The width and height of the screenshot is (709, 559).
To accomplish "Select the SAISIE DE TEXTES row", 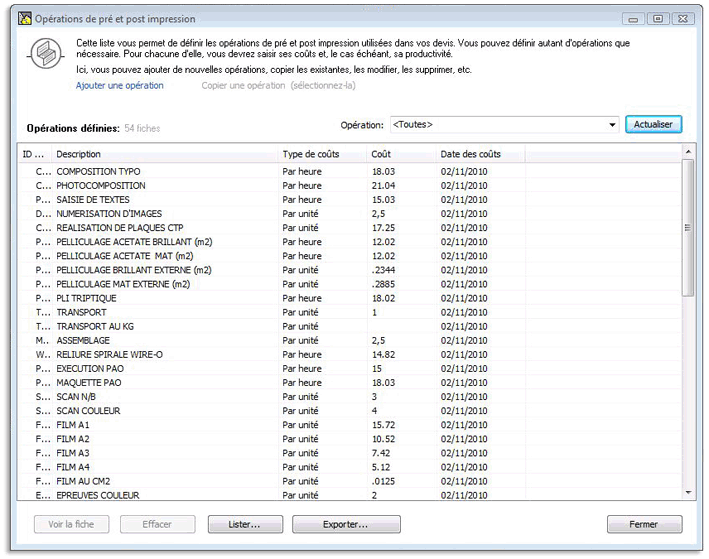I will [350, 199].
